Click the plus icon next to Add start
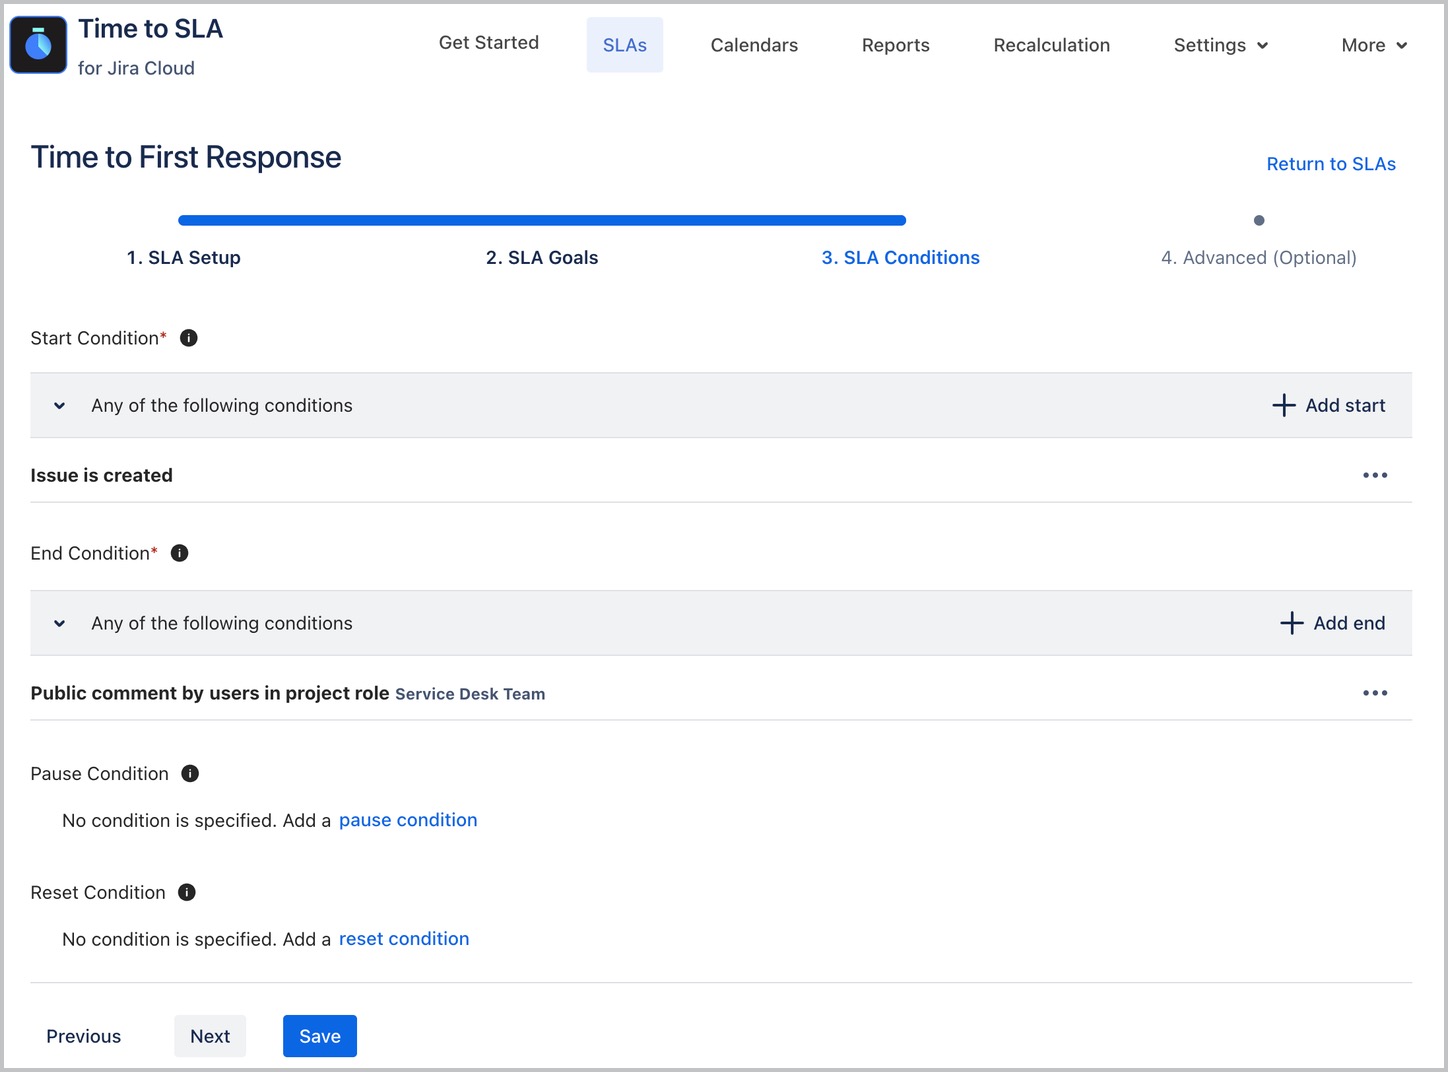Screen dimensions: 1448x1072 pyautogui.click(x=1283, y=405)
